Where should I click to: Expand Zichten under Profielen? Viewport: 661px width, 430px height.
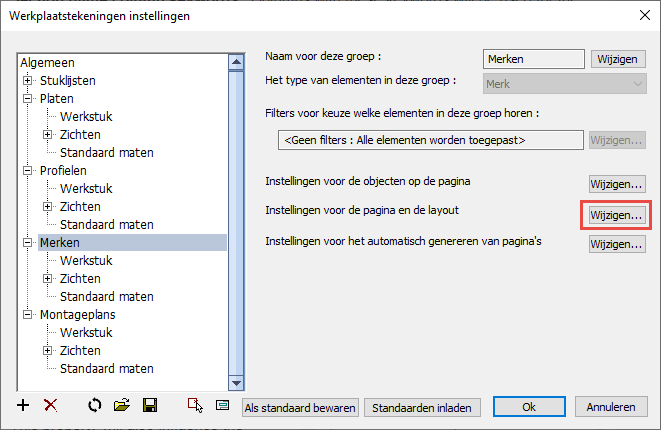48,207
